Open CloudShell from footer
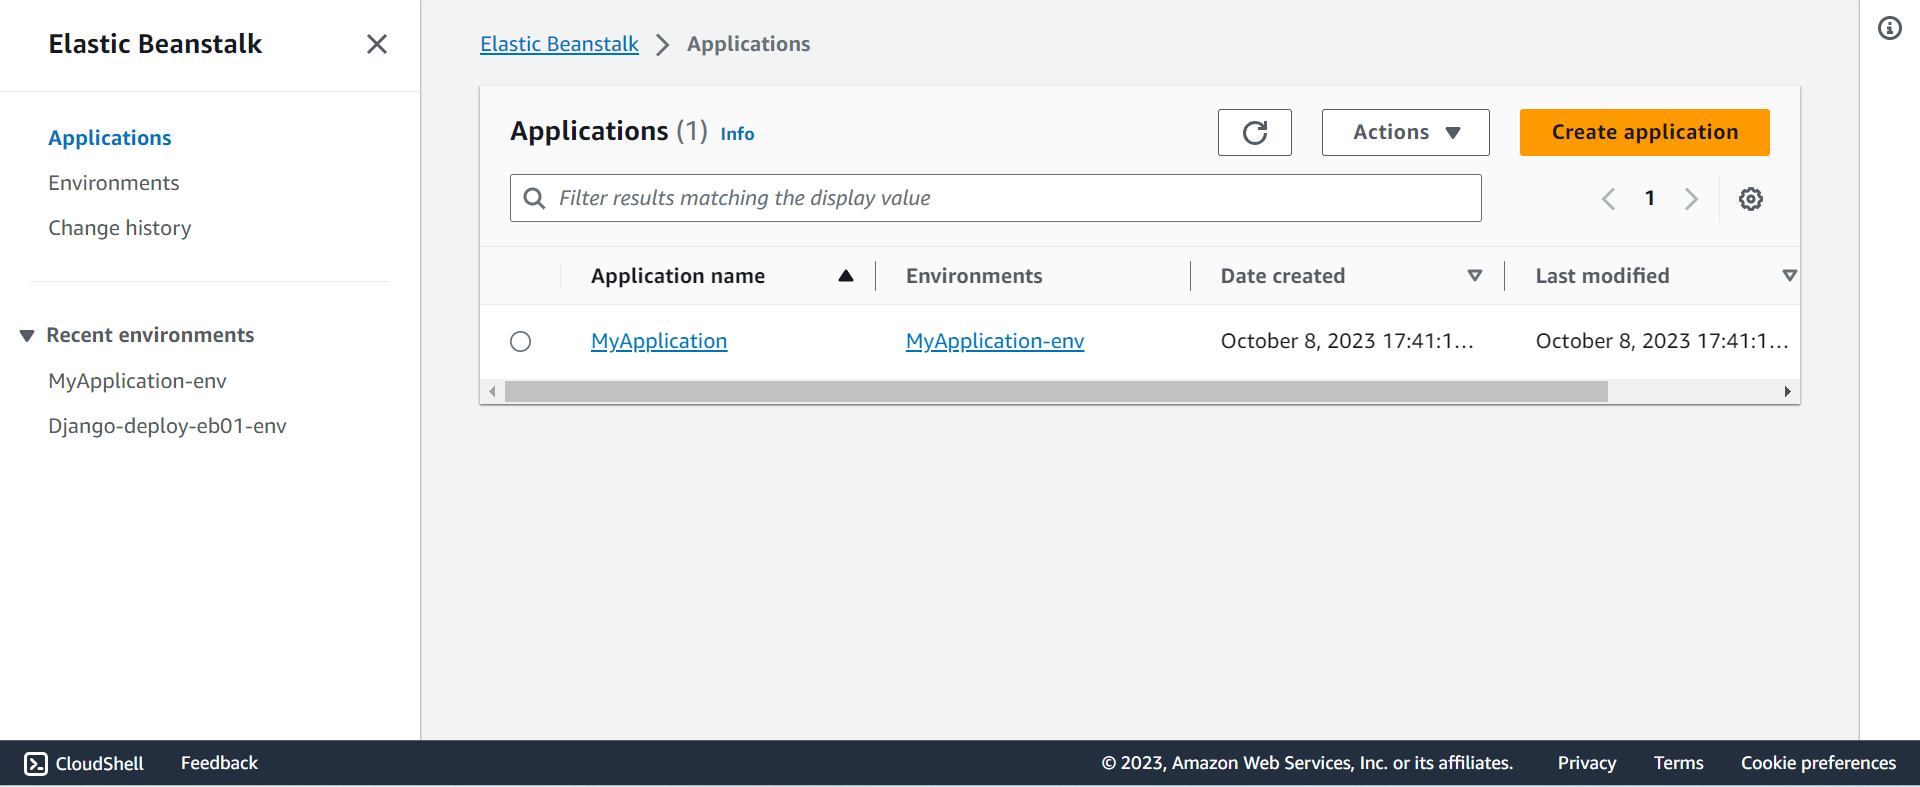Image resolution: width=1920 pixels, height=787 pixels. pyautogui.click(x=84, y=763)
